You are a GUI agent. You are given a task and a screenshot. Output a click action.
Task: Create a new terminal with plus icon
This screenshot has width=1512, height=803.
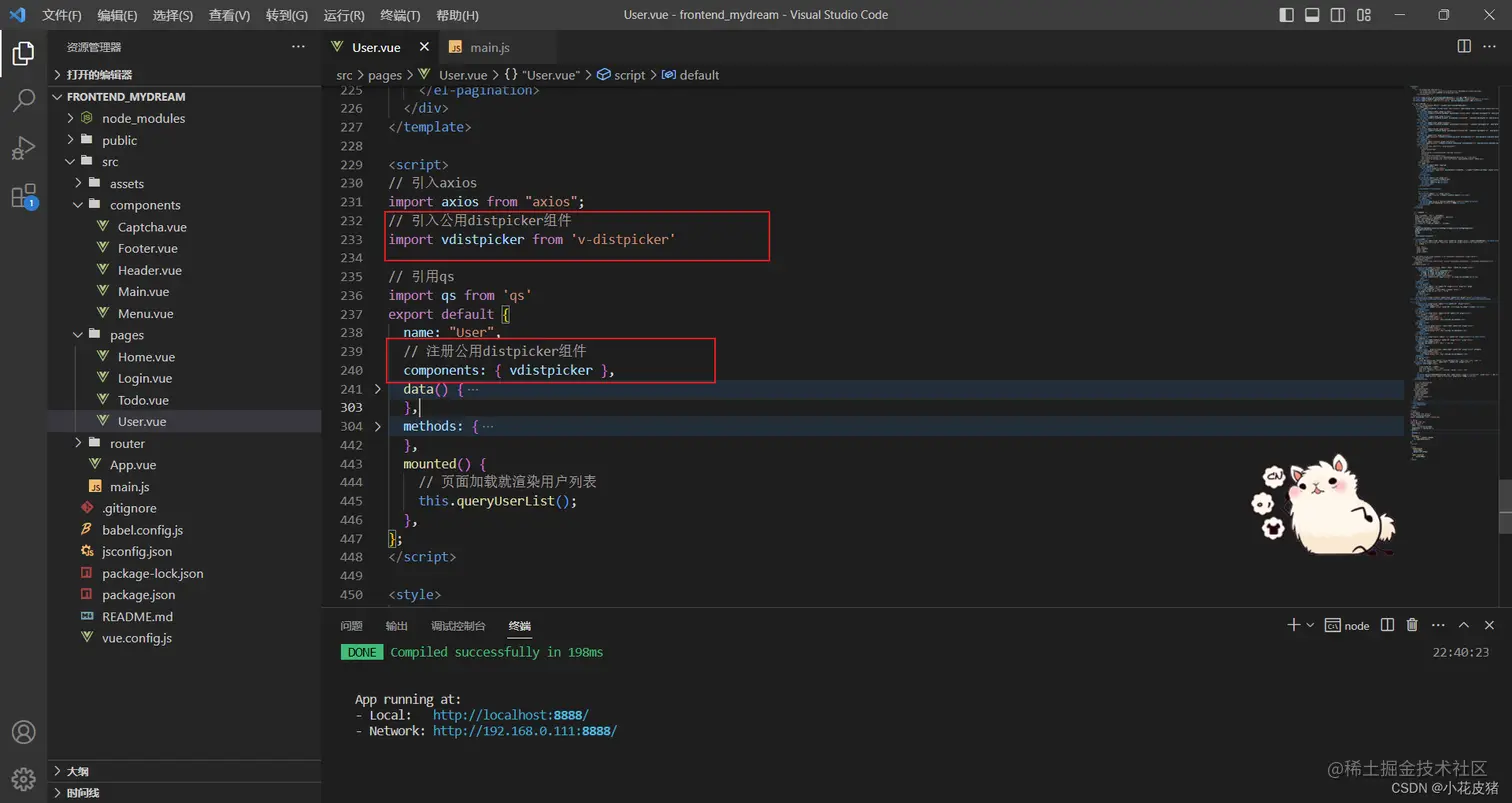[x=1293, y=625]
